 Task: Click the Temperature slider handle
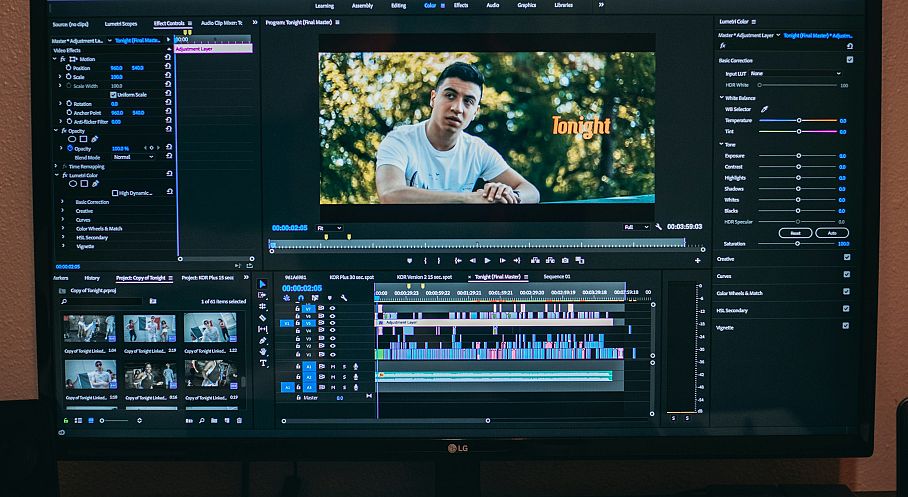tap(799, 120)
